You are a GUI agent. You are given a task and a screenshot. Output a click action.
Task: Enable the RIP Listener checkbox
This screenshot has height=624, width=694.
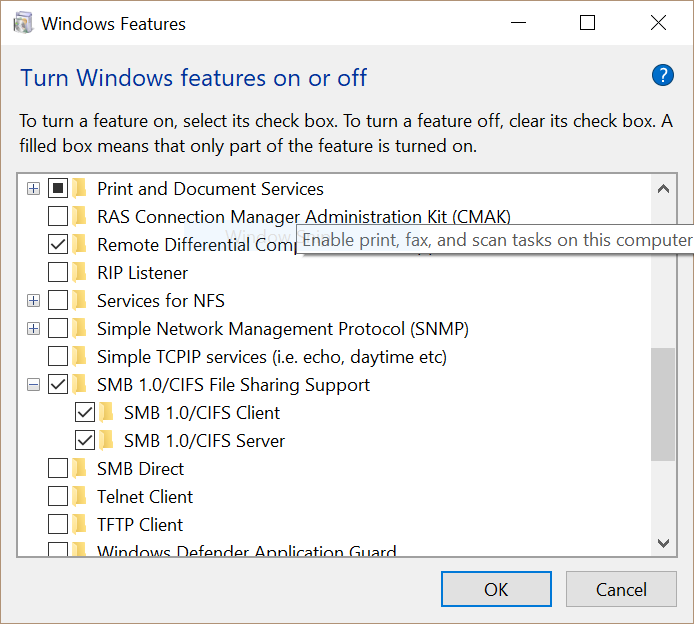tap(58, 273)
